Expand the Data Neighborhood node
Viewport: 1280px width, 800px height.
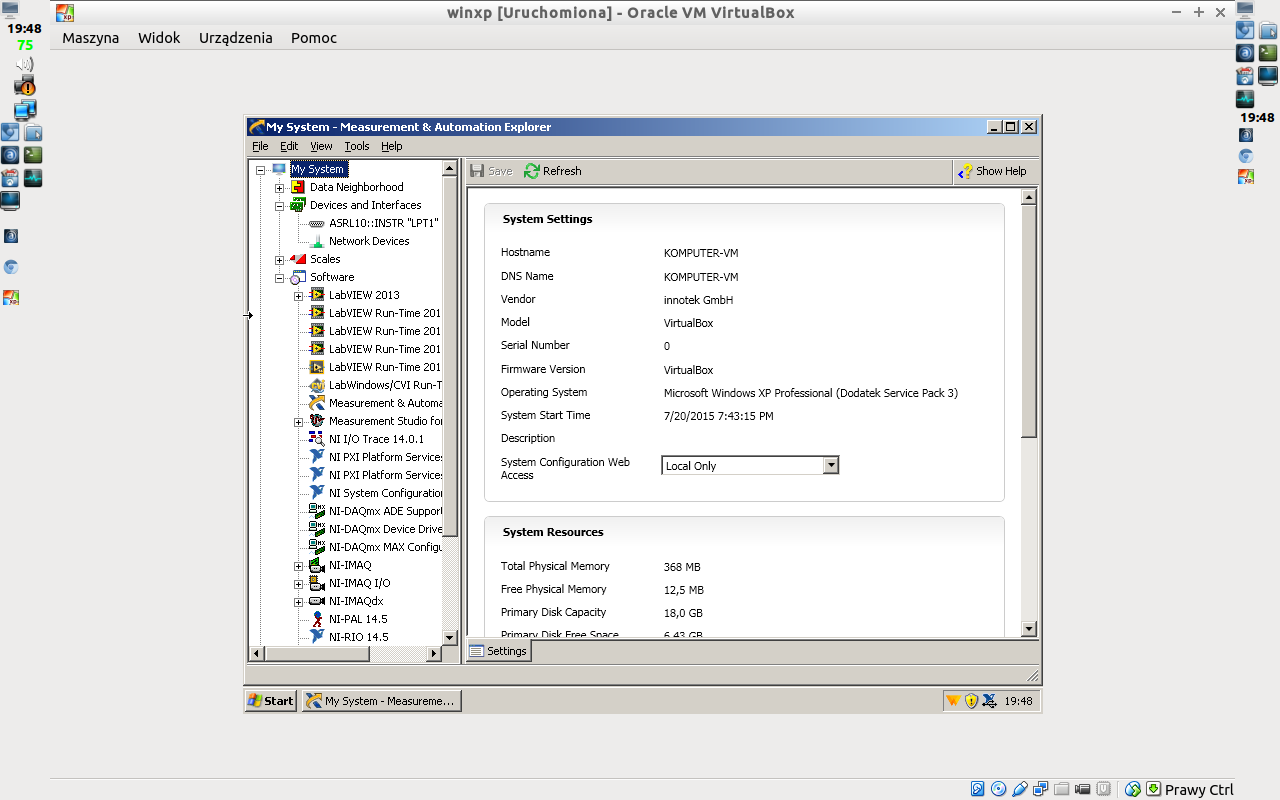click(280, 187)
